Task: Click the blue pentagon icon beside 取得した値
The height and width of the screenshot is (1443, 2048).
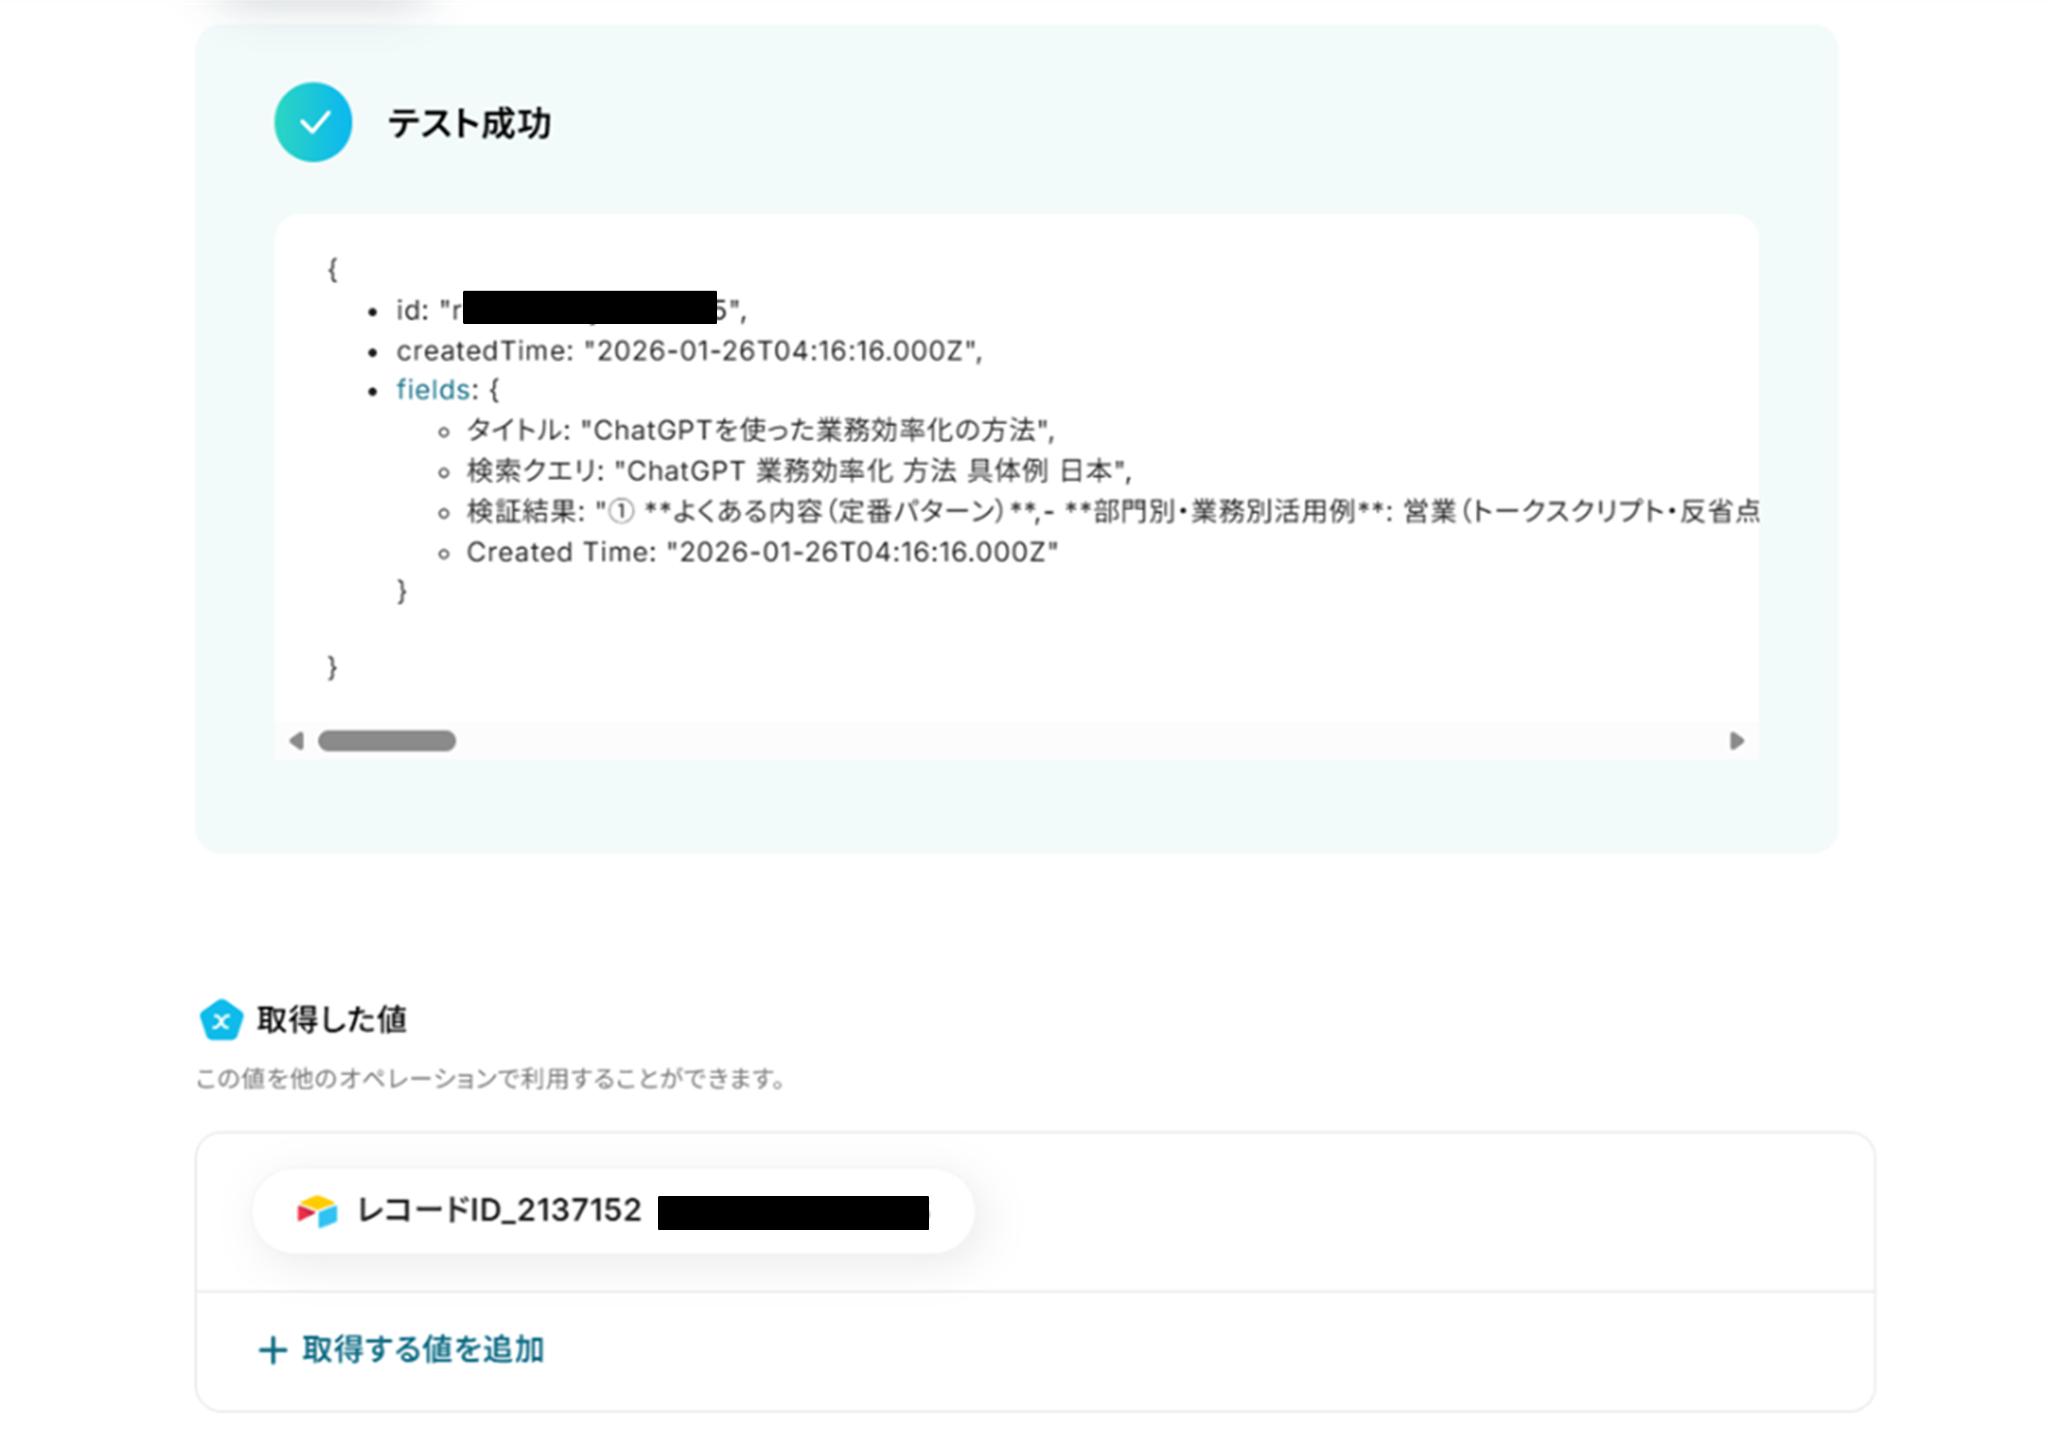Action: click(221, 1020)
